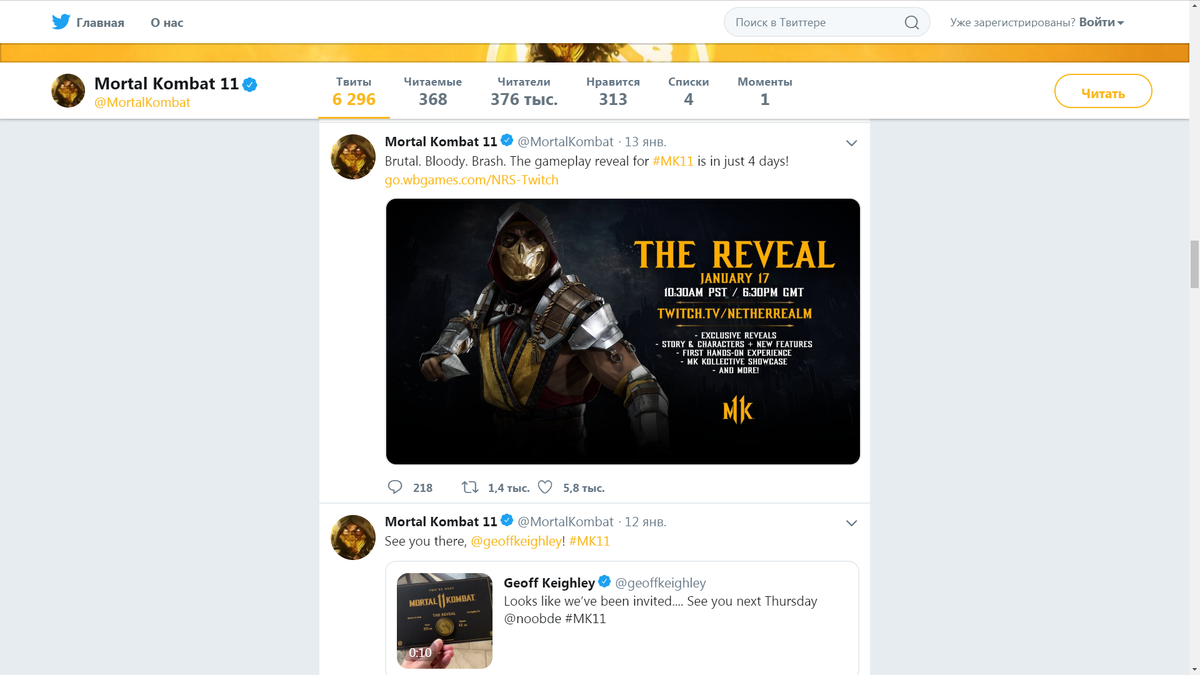Viewport: 1200px width, 675px height.
Task: Select the Списки tab
Action: point(688,91)
